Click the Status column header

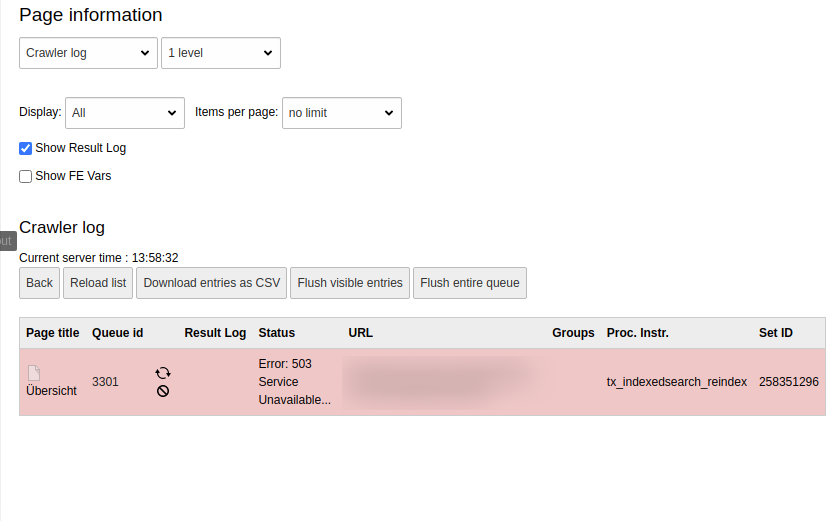(277, 333)
